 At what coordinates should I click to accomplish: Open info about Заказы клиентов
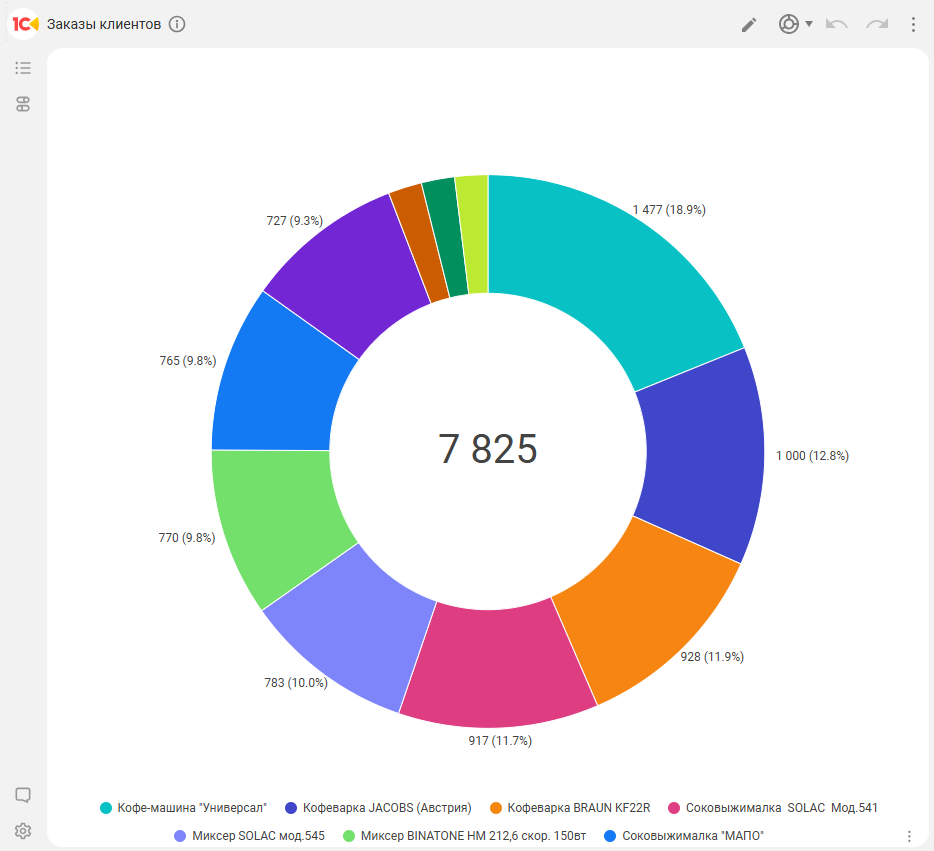[177, 24]
